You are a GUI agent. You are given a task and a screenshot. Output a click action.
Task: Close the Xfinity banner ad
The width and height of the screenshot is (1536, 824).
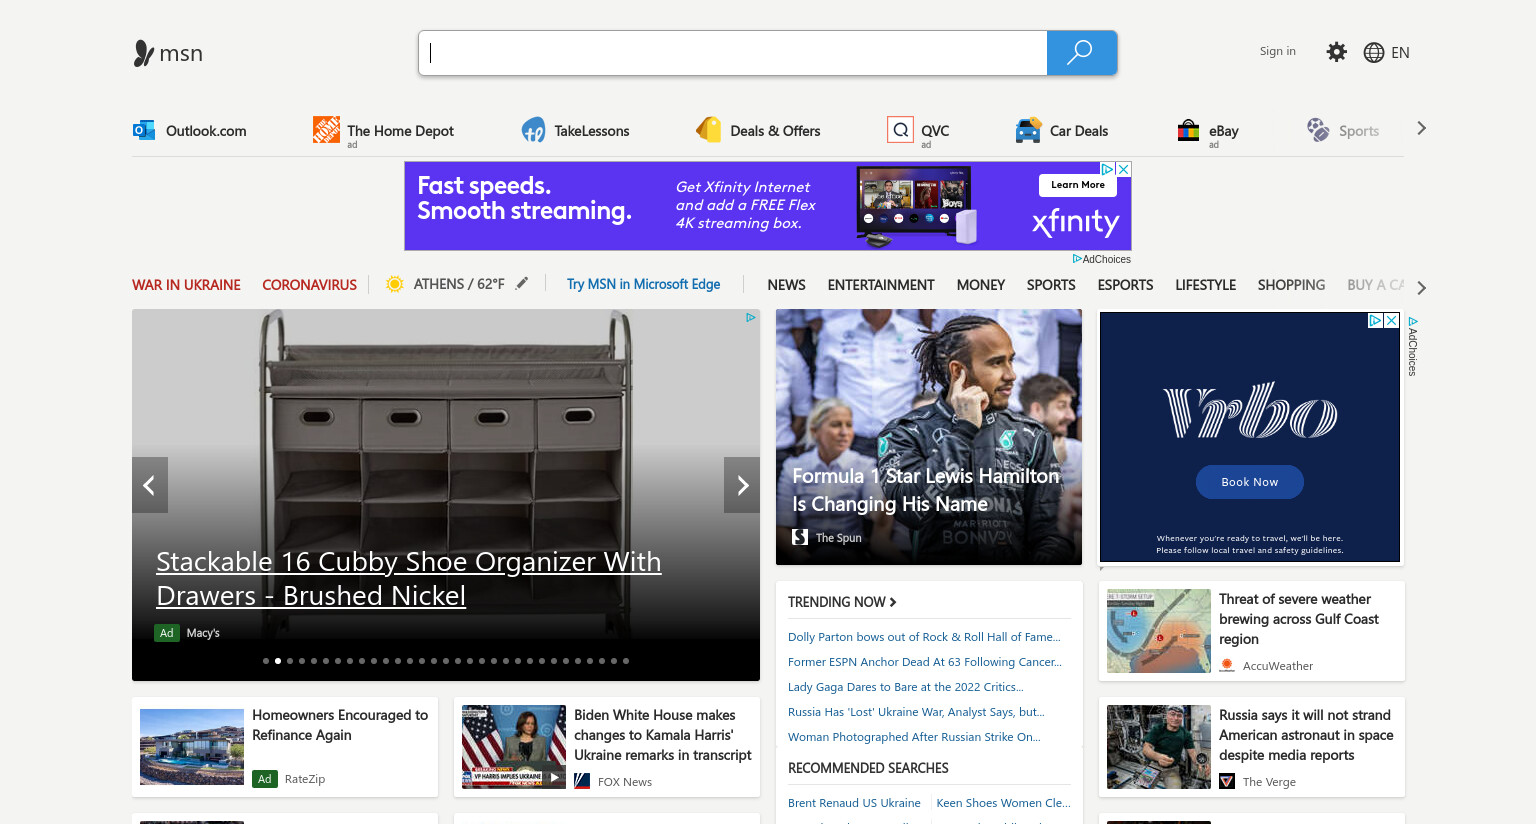1124,169
